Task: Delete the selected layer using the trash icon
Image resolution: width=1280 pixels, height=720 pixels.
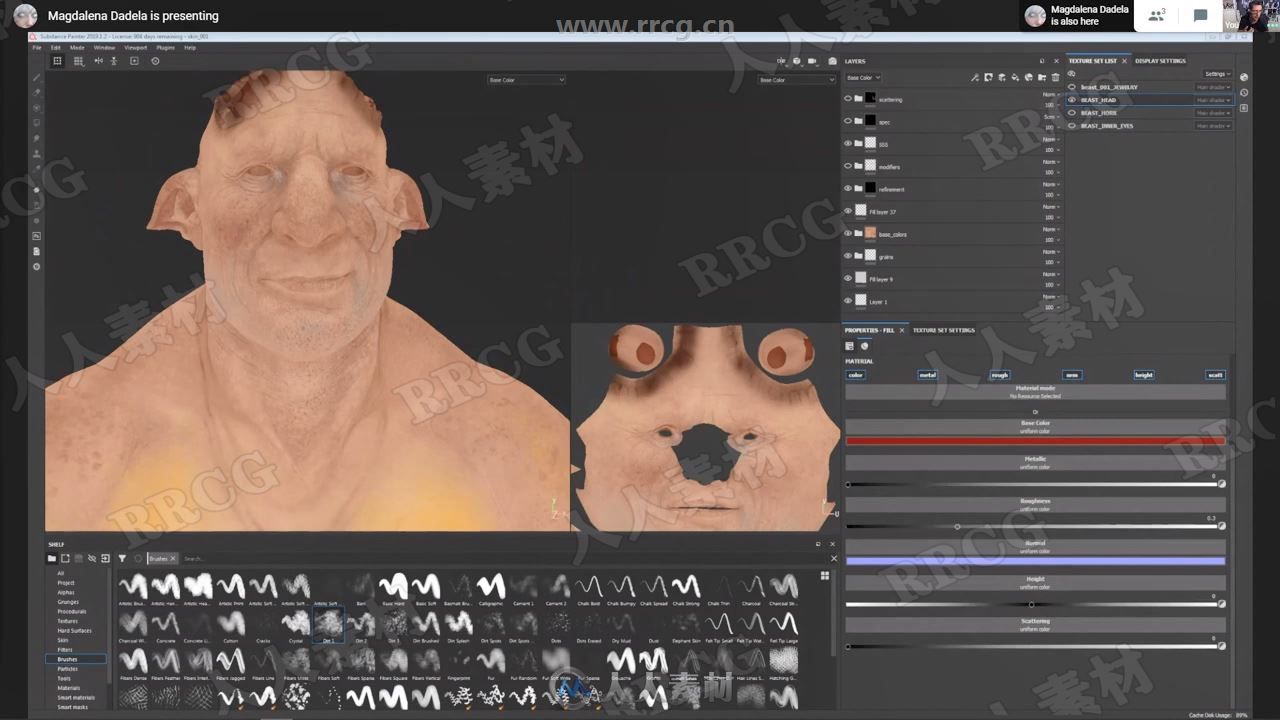Action: [x=1056, y=77]
